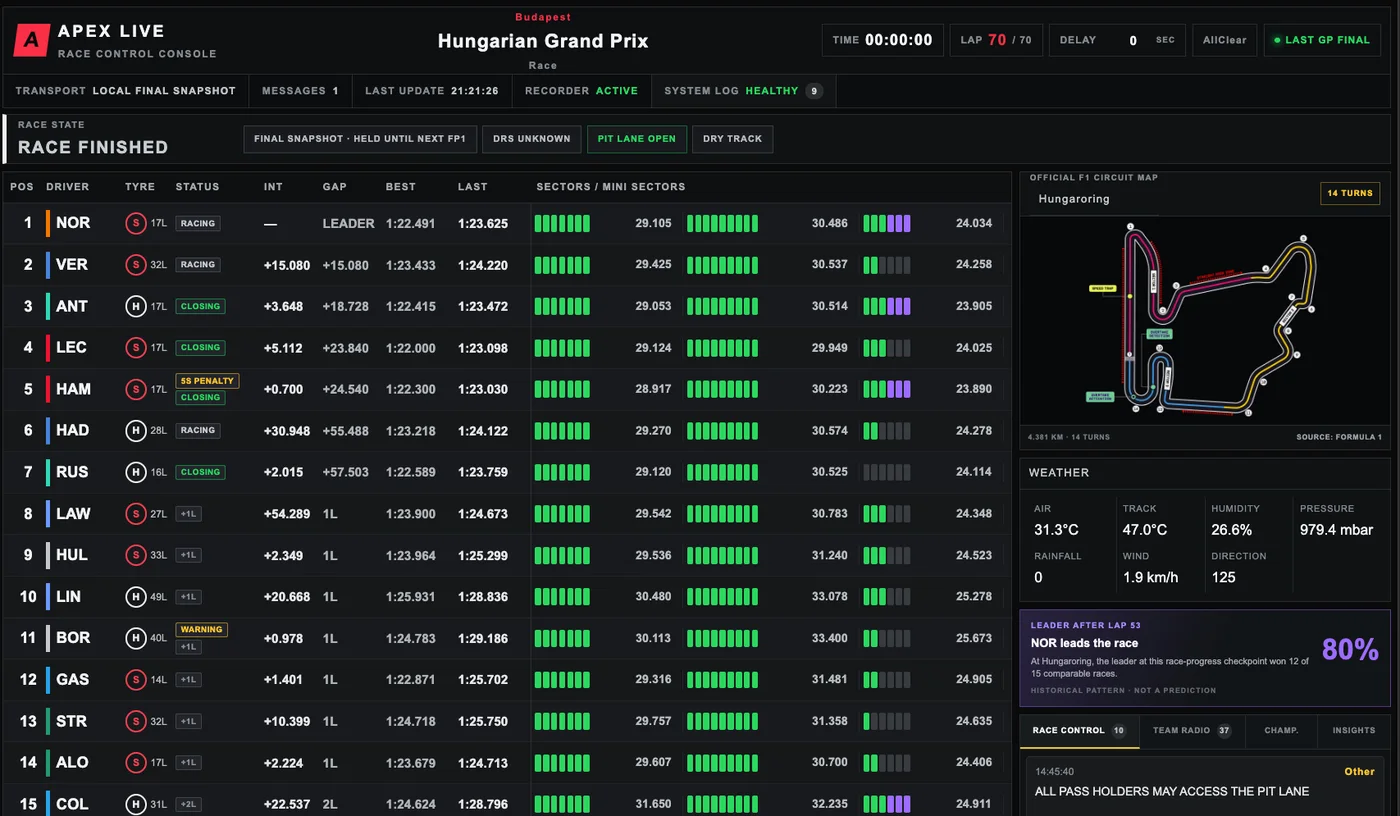Click the red Apex Live logo icon
Viewport: 1400px width, 816px height.
32,41
